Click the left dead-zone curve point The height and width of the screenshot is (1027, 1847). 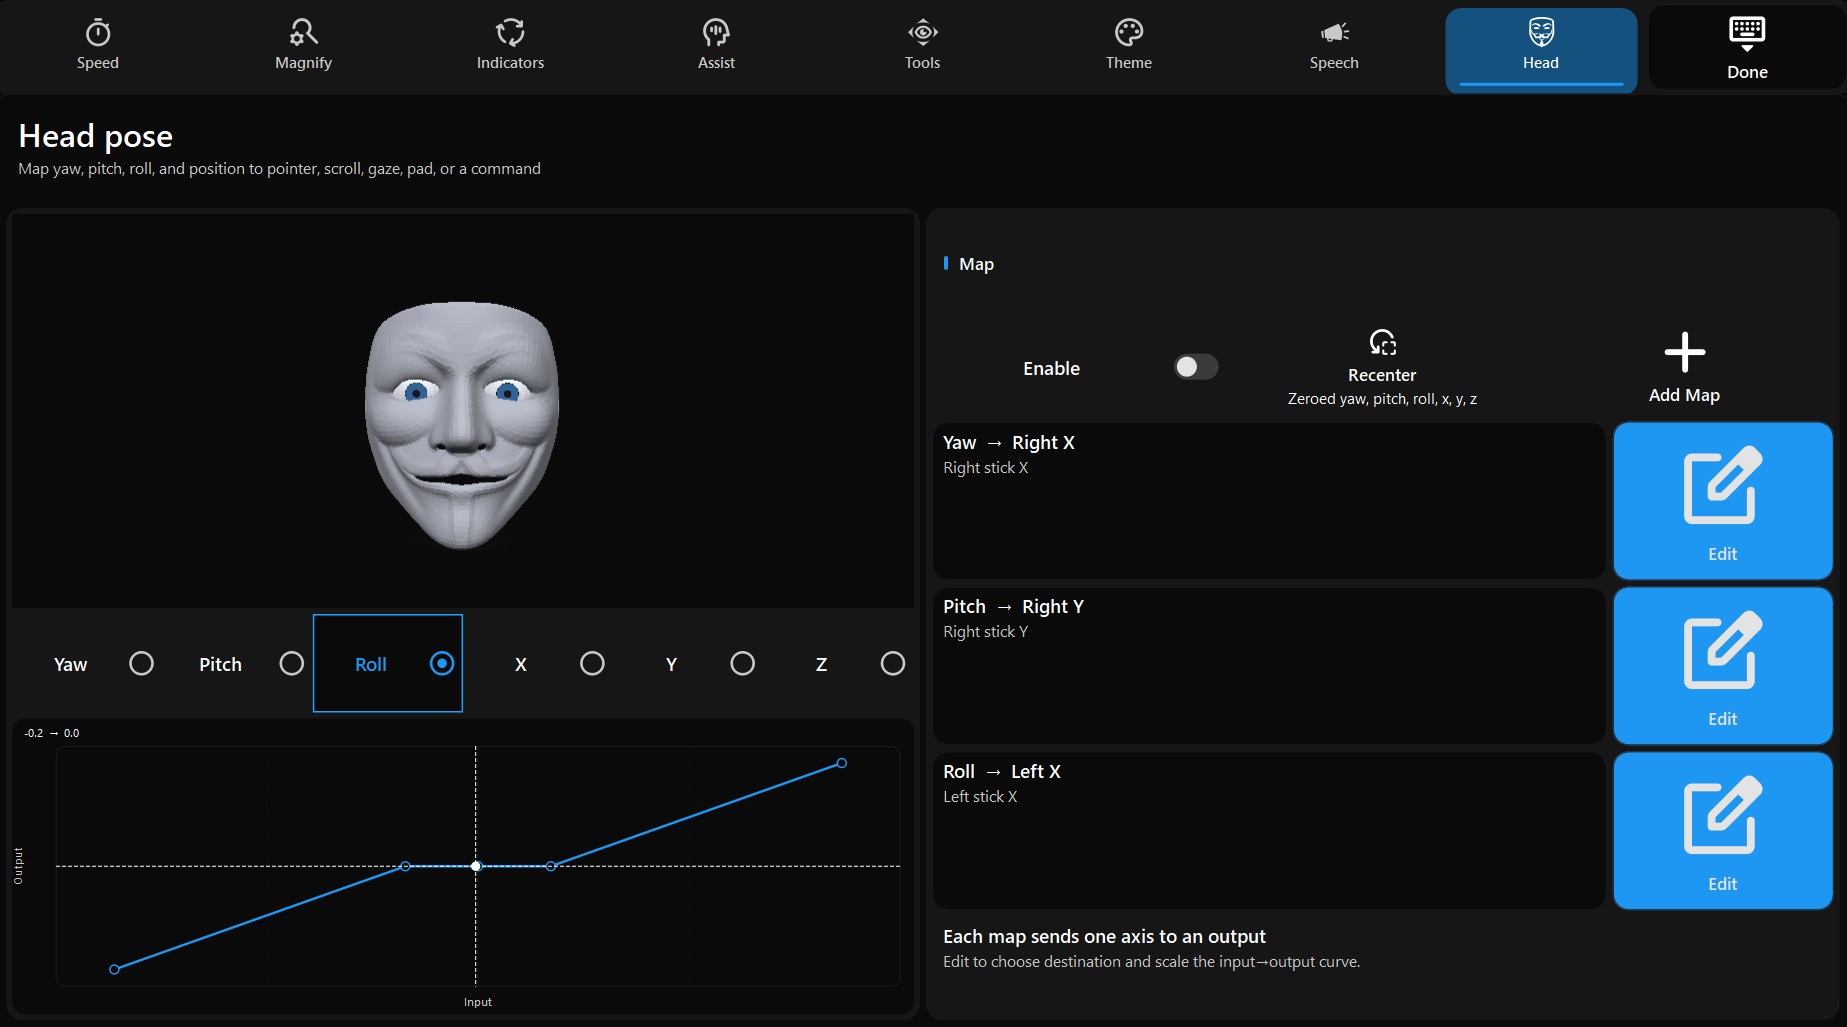[x=405, y=866]
